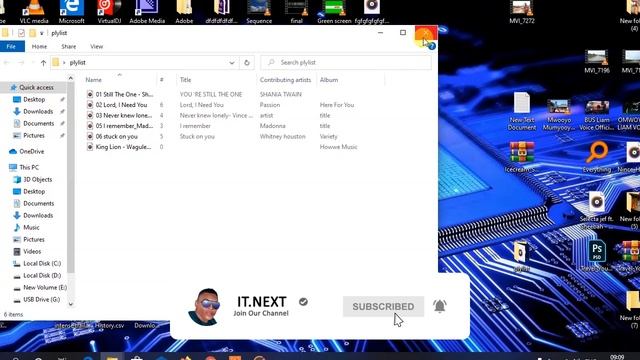Select Sequence desktop icon

click(259, 12)
